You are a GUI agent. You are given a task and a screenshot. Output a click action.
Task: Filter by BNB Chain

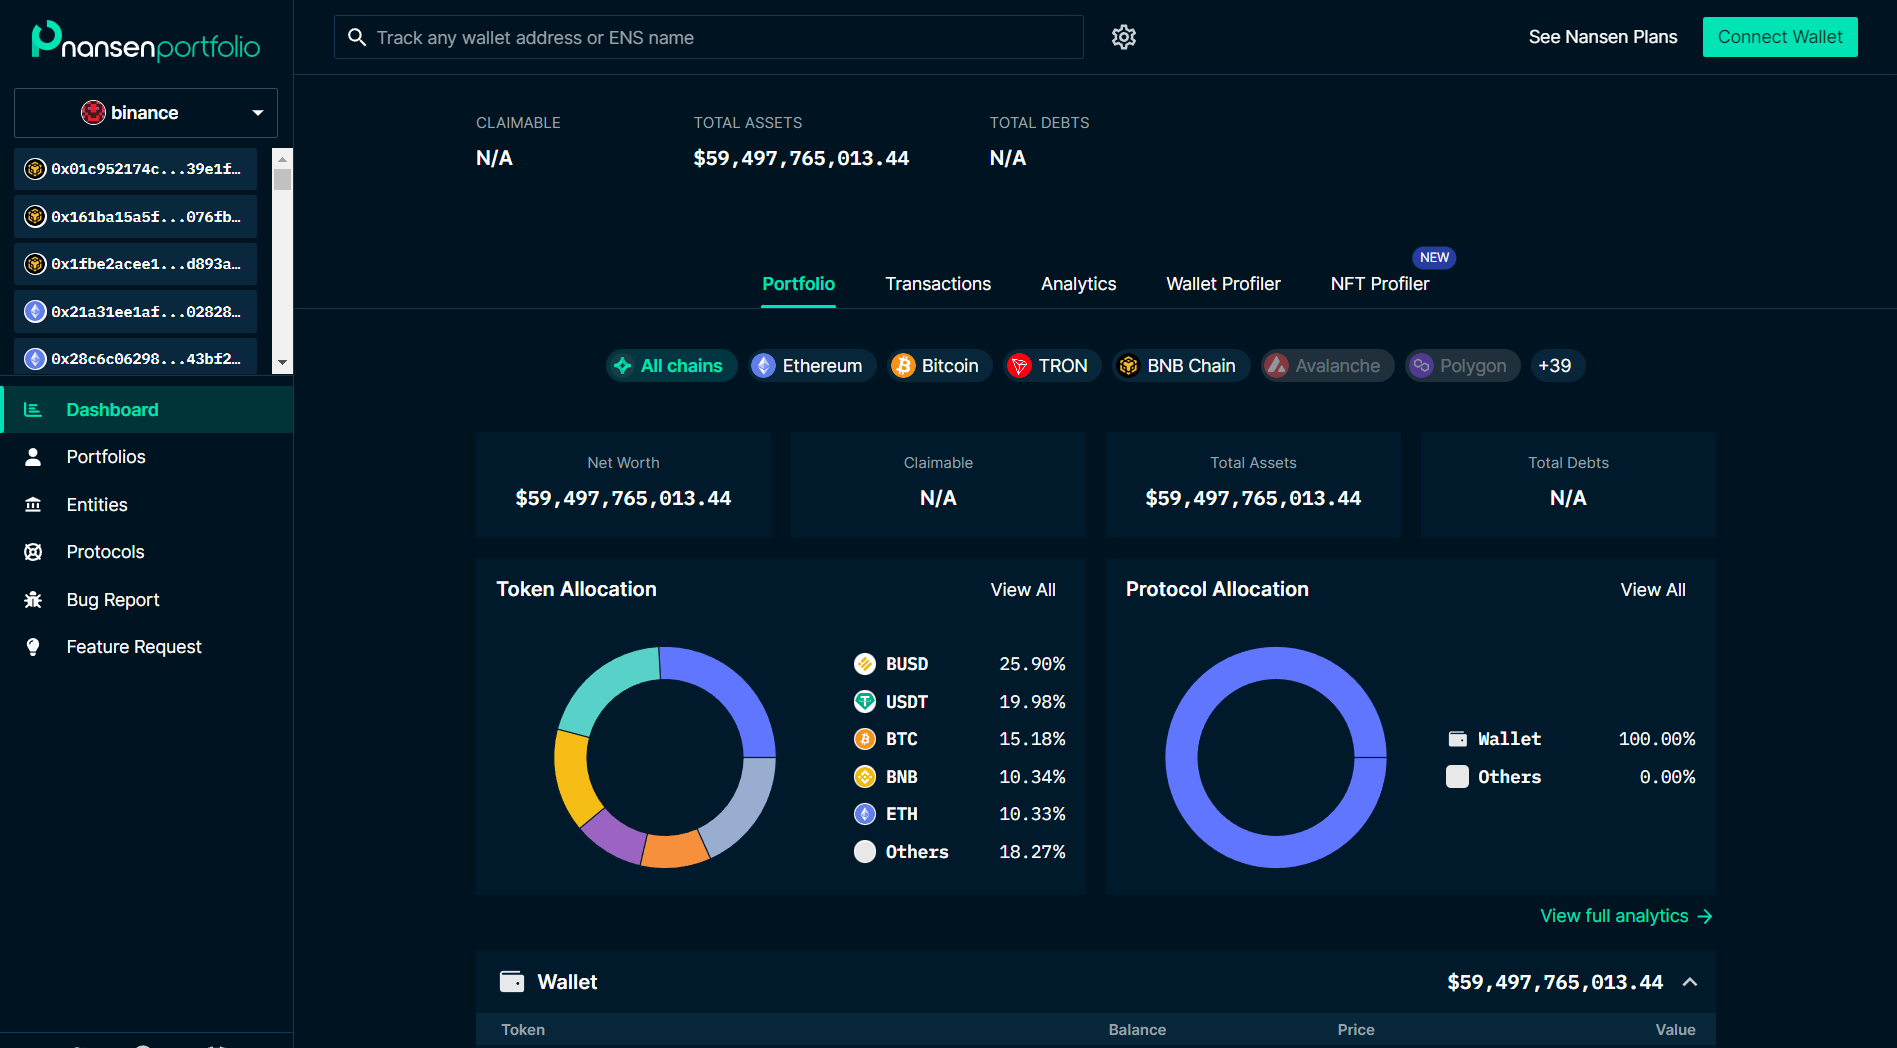[1182, 366]
